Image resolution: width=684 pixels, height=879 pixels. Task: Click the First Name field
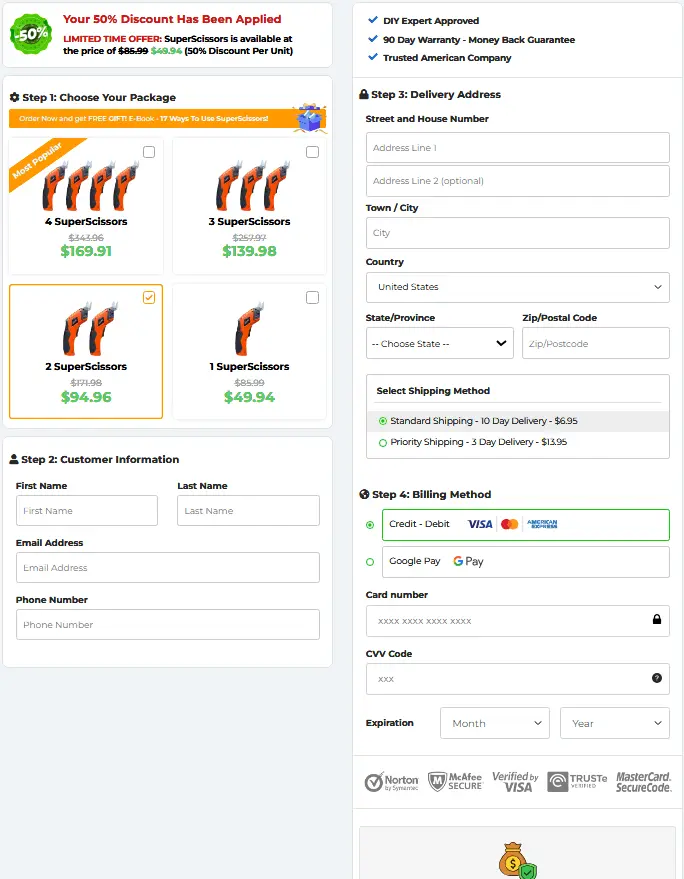click(87, 510)
